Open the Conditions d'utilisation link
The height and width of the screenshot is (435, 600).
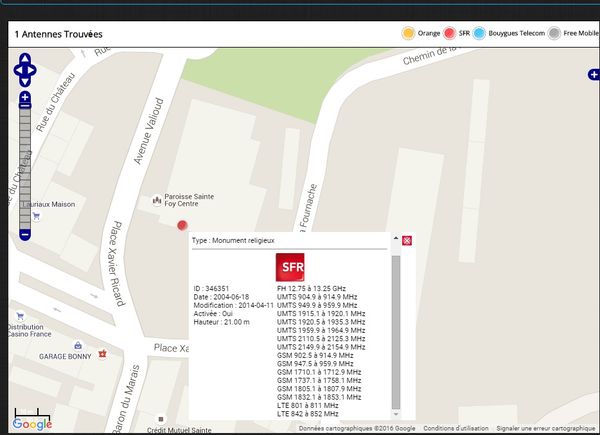pyautogui.click(x=449, y=428)
